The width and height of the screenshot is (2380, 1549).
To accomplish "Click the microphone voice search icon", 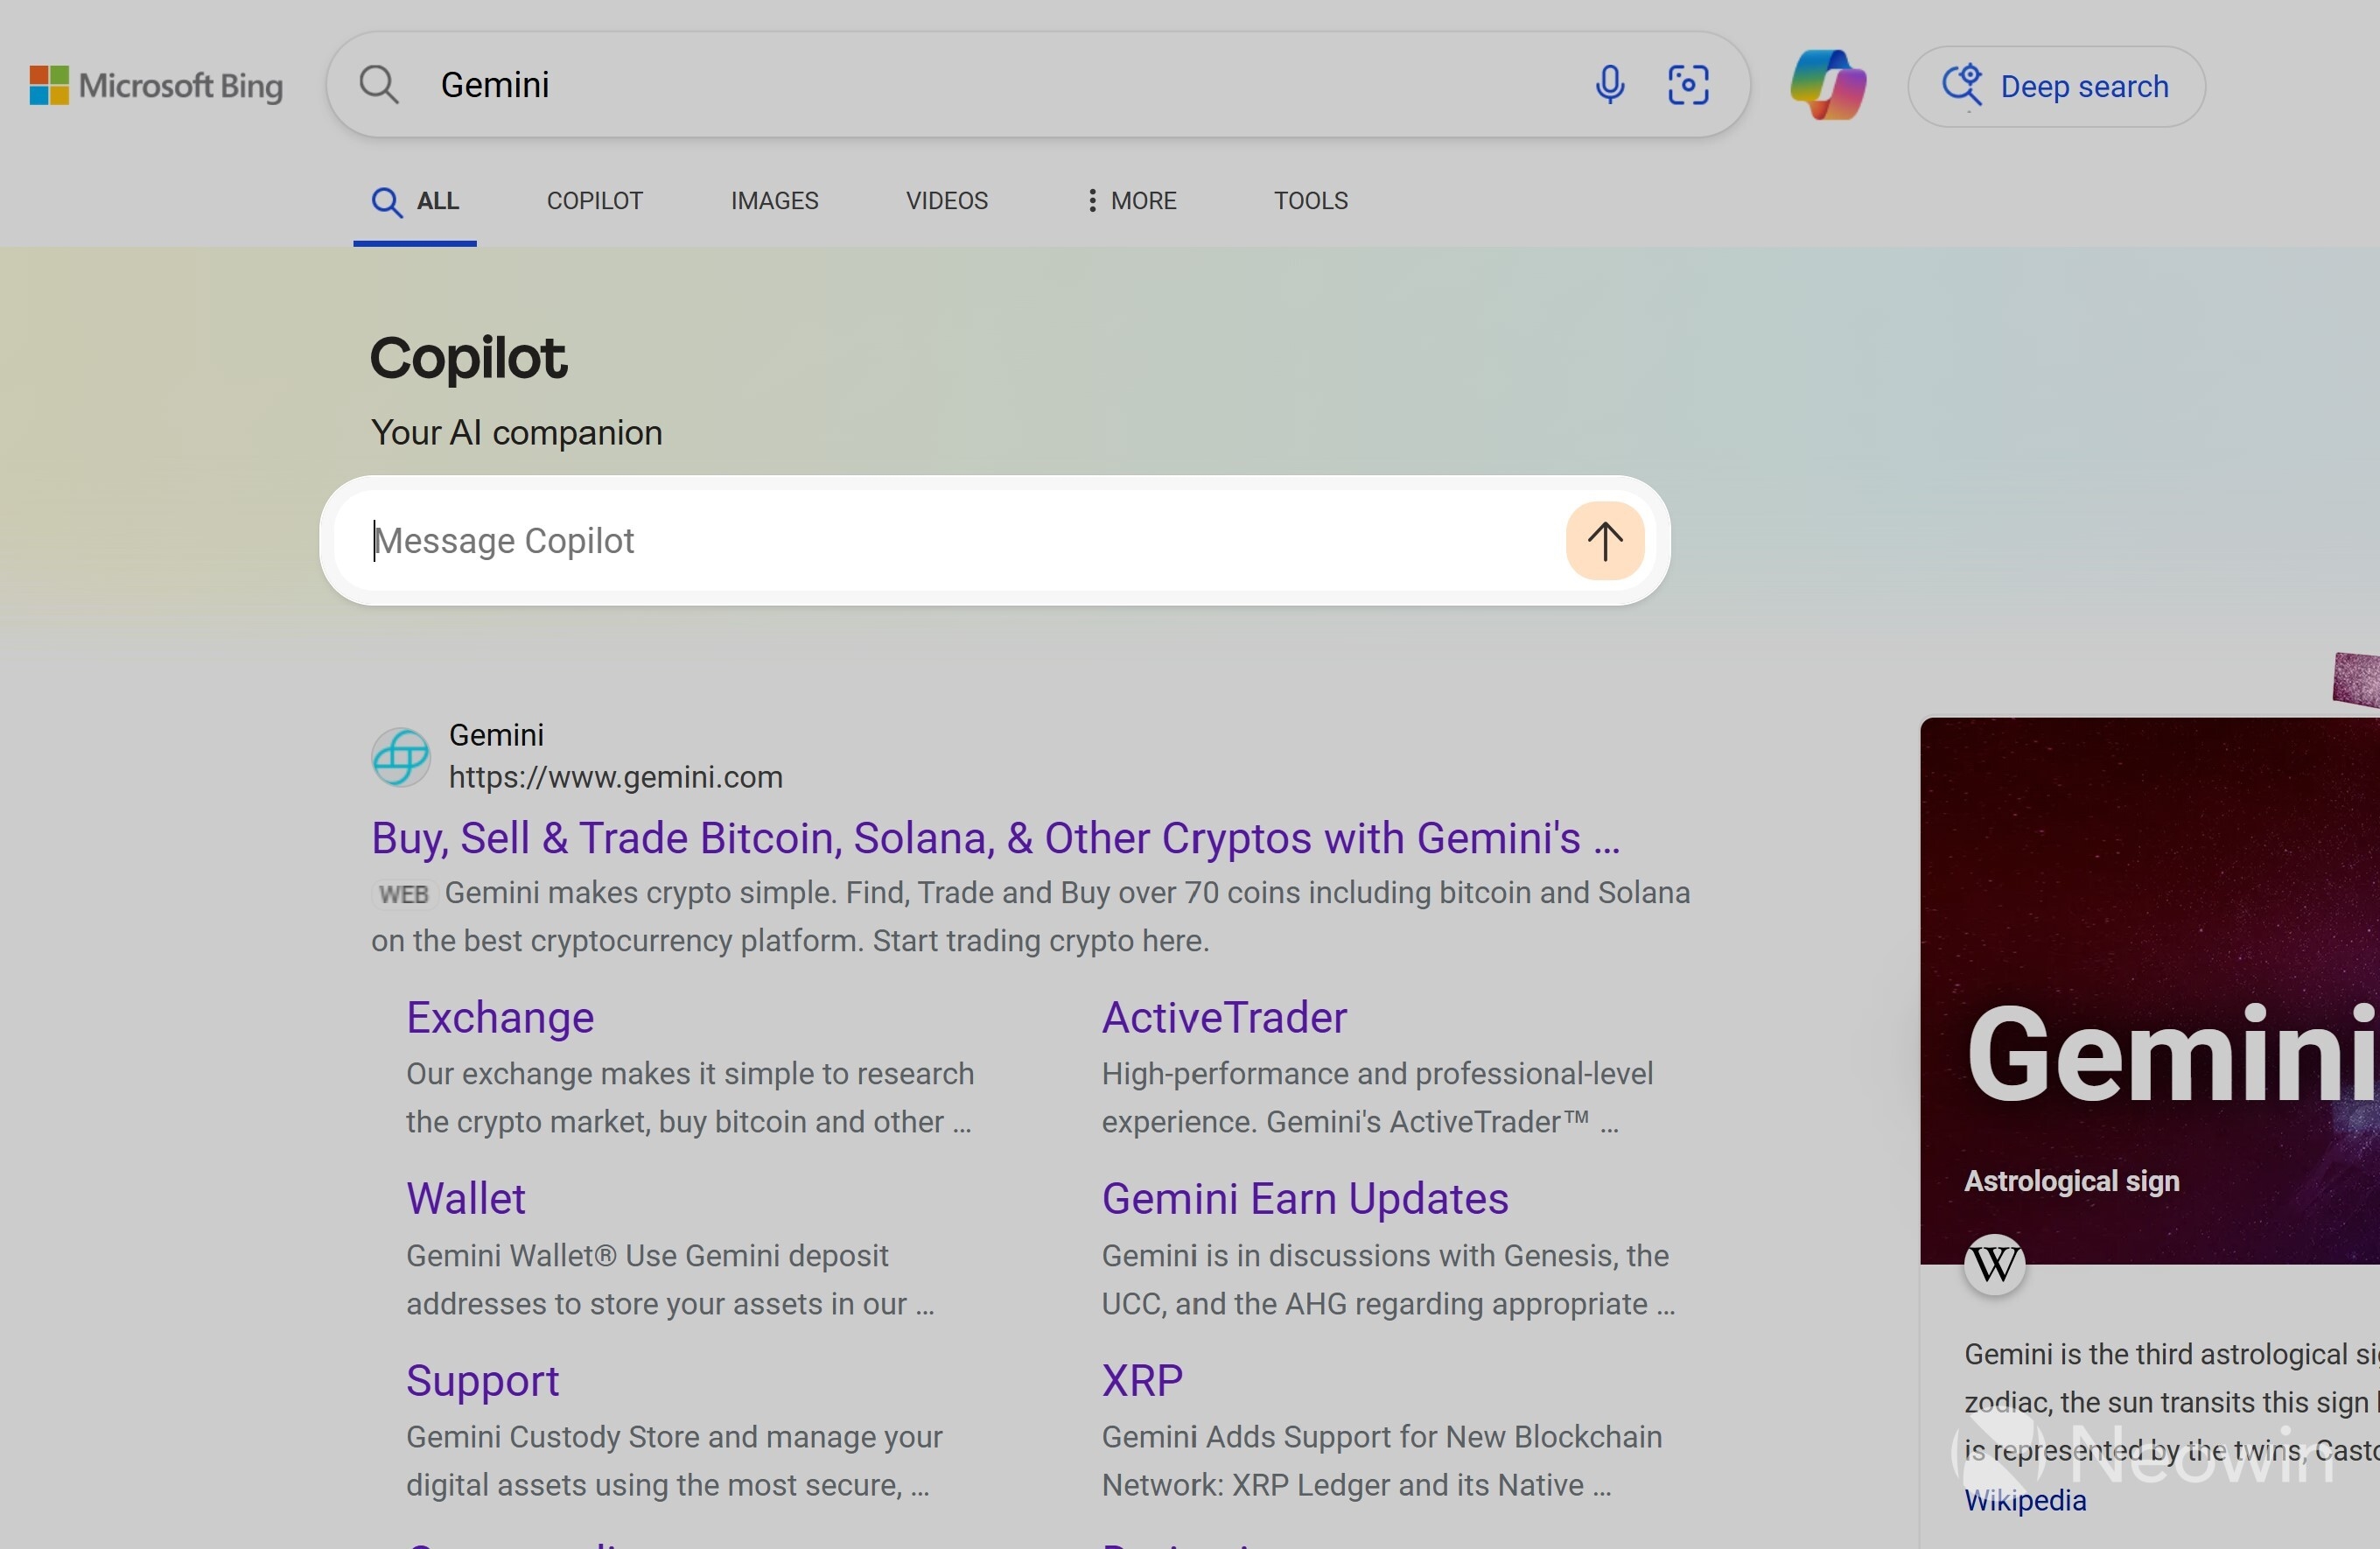I will (1609, 85).
